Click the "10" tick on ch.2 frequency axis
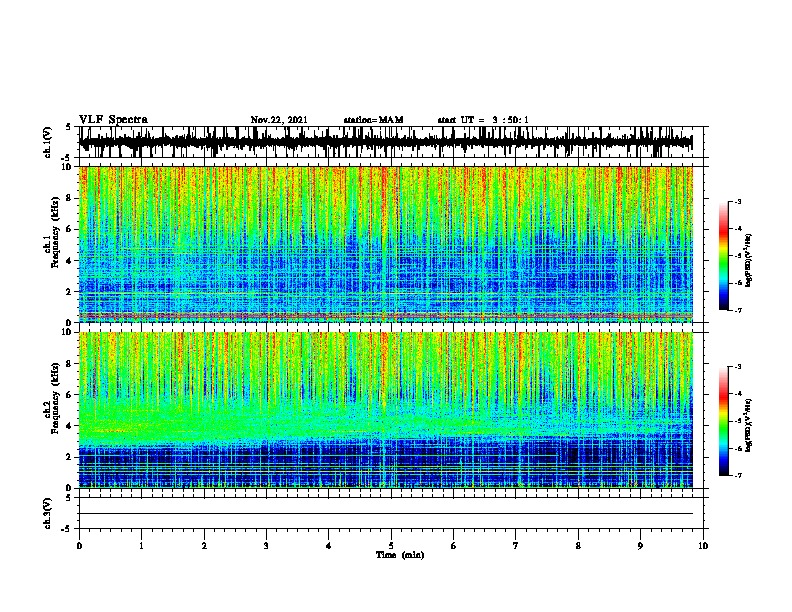The width and height of the screenshot is (792, 612). tap(68, 332)
